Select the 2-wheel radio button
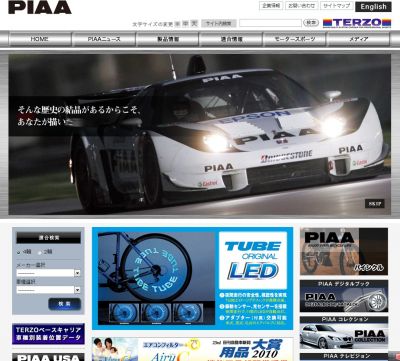Viewport: 400px width, 361px height. (40, 252)
